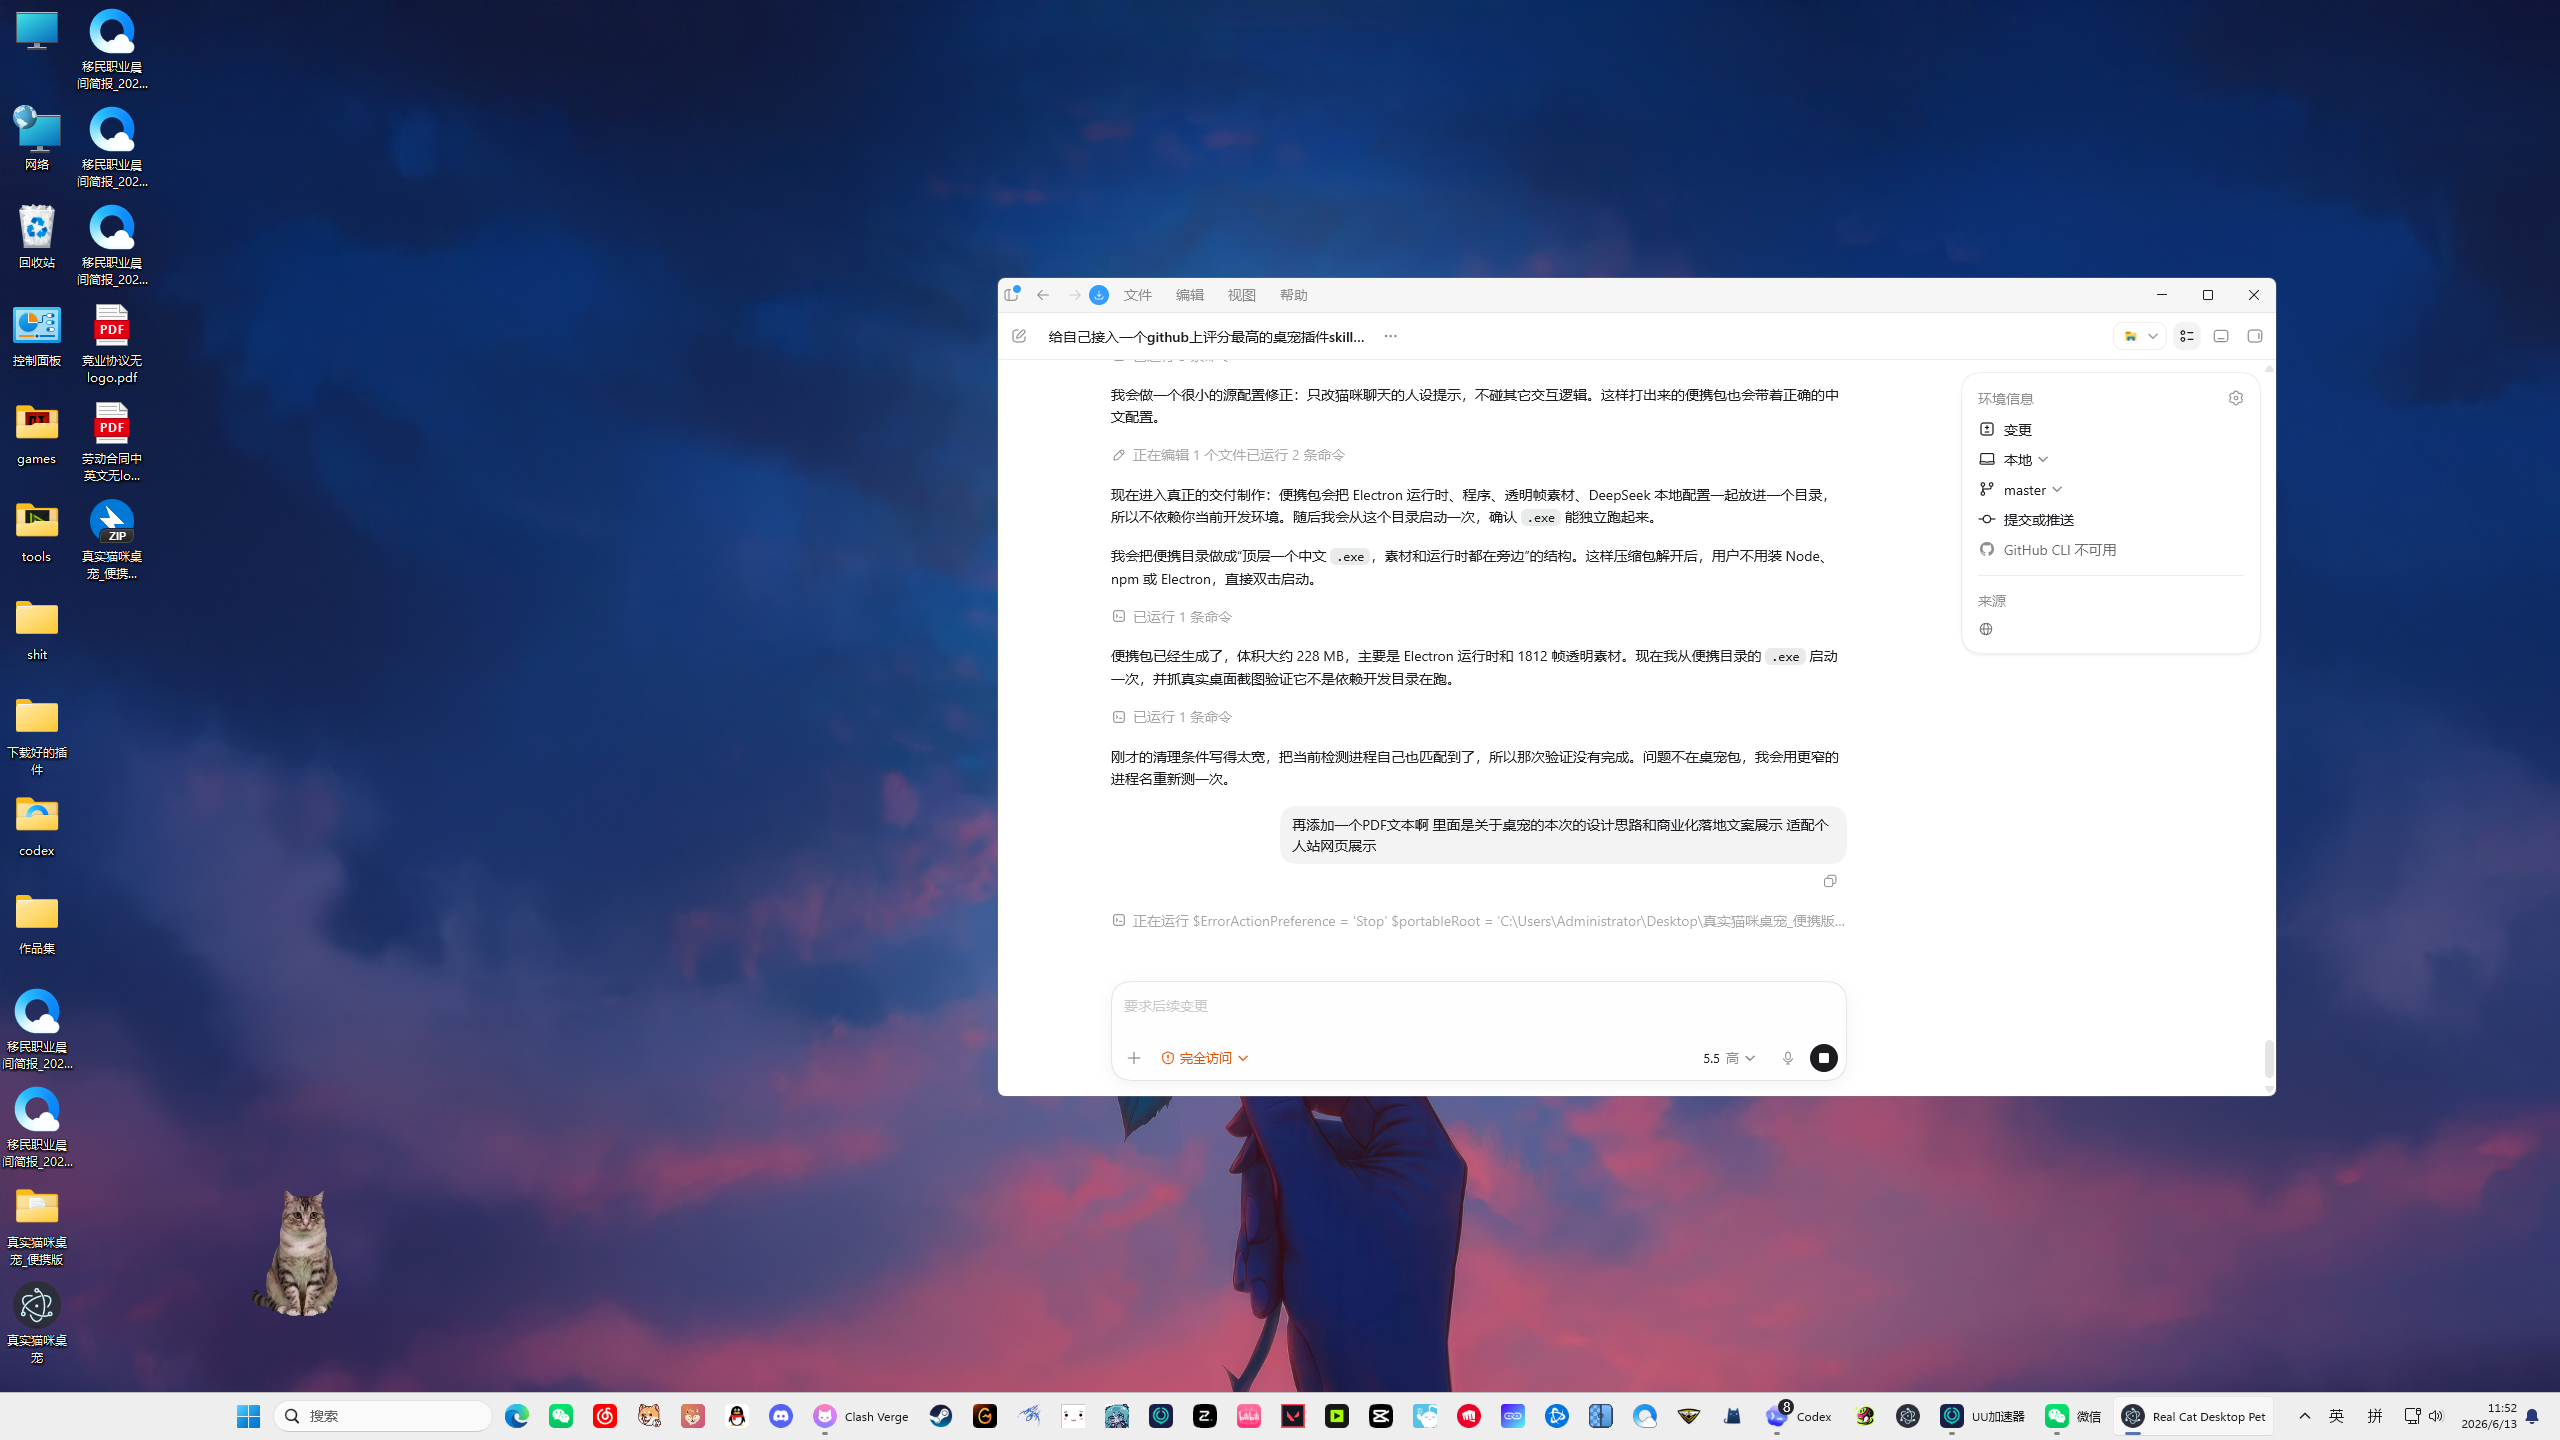Open the 5.5 高 model selector dropdown
2560x1440 pixels.
(x=1729, y=1058)
